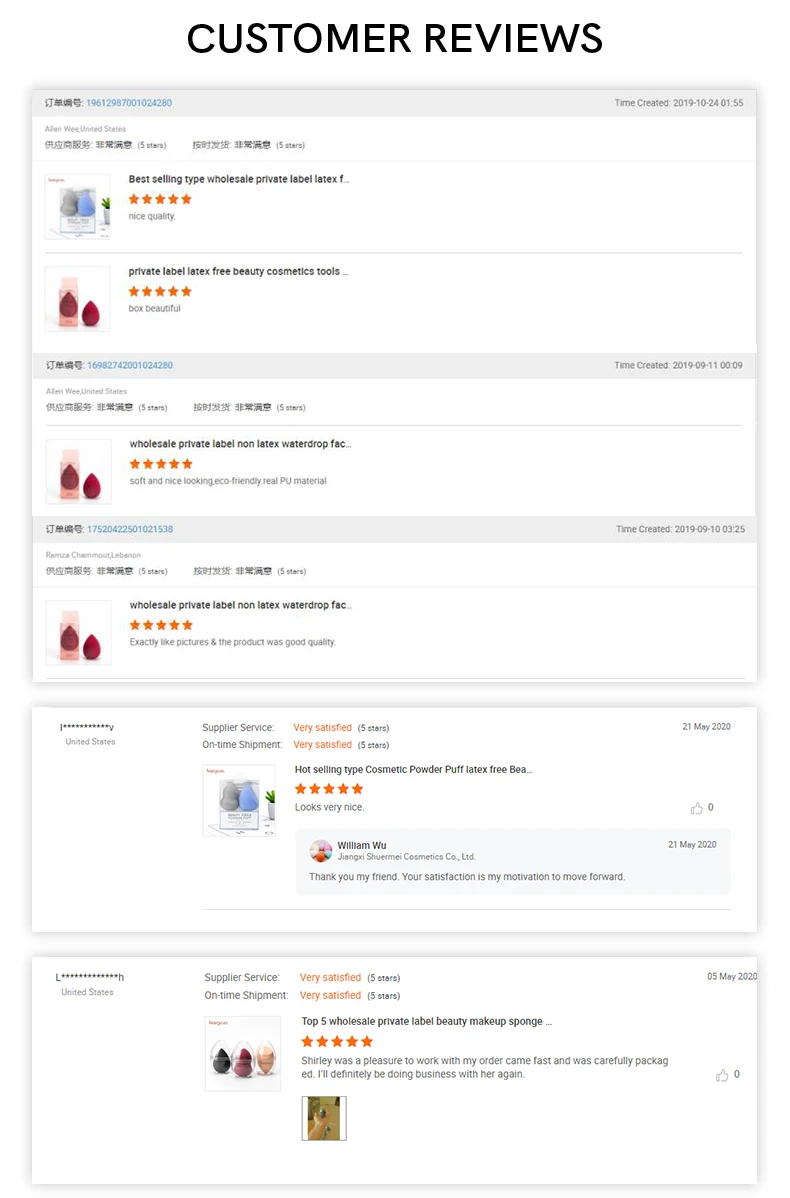The width and height of the screenshot is (790, 1198).
Task: Open three-sponge product thumbnail in last review
Action: pos(242,1054)
